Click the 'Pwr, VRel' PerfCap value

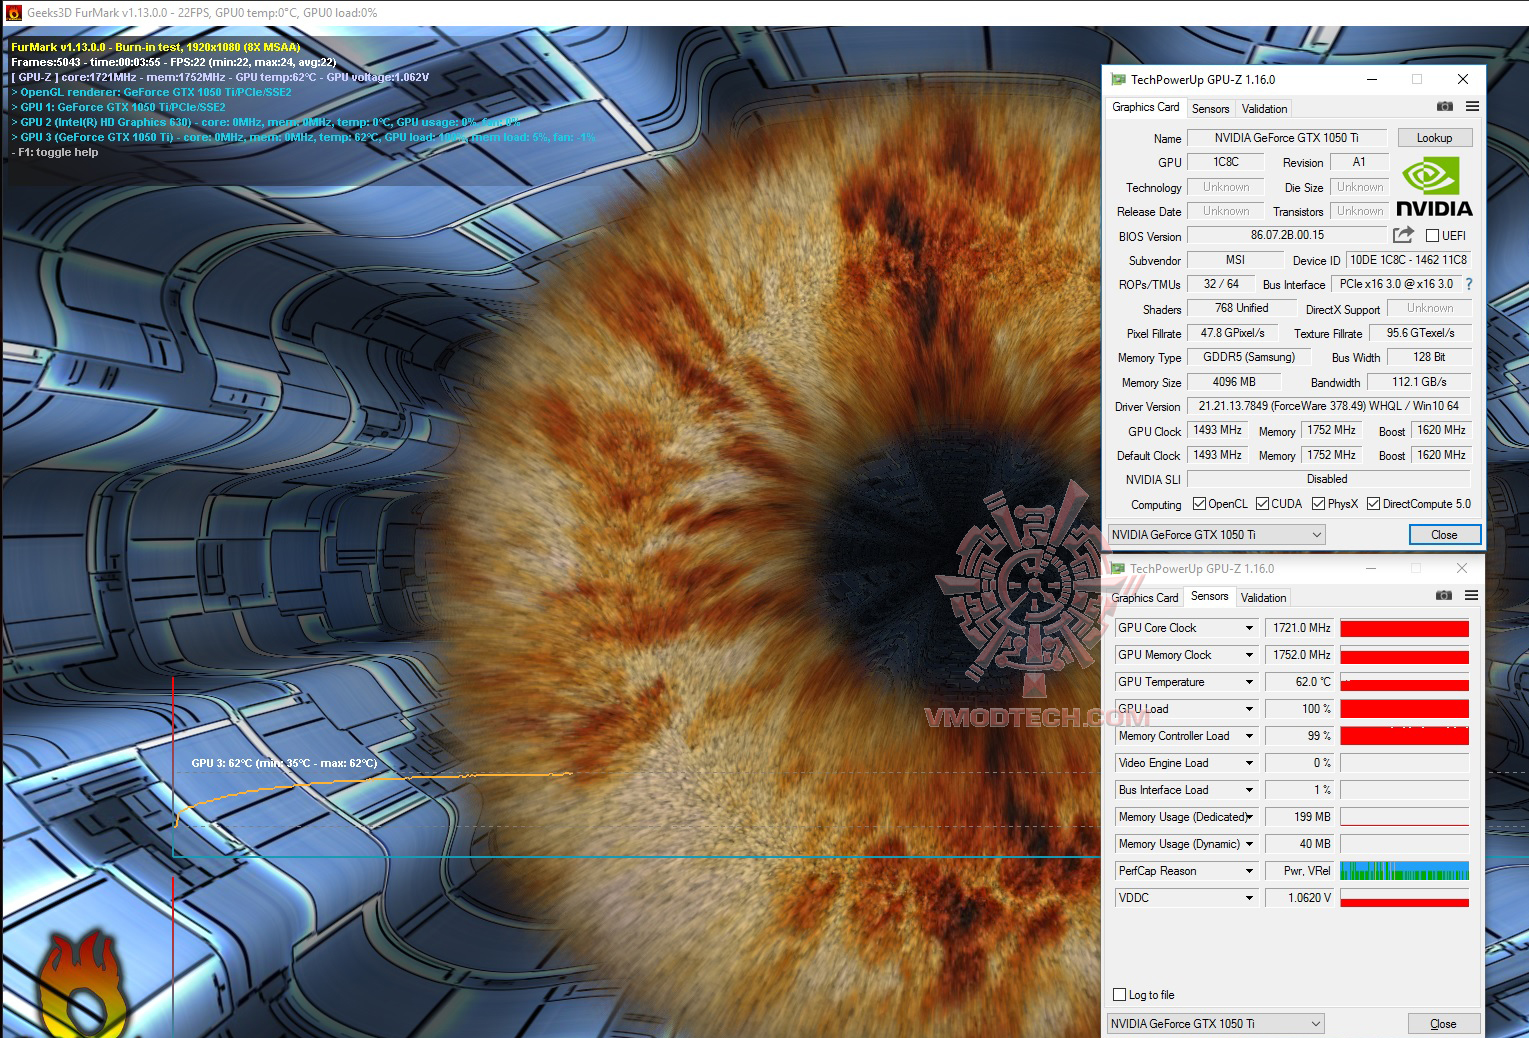1300,871
